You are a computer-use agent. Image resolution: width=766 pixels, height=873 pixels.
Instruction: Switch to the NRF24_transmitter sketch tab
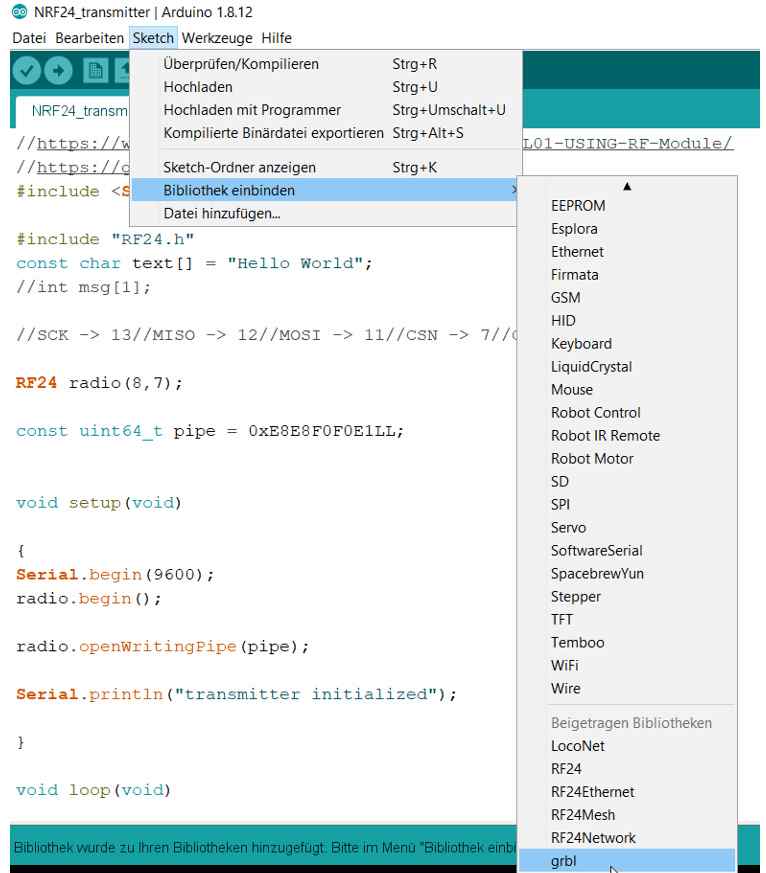(x=80, y=110)
